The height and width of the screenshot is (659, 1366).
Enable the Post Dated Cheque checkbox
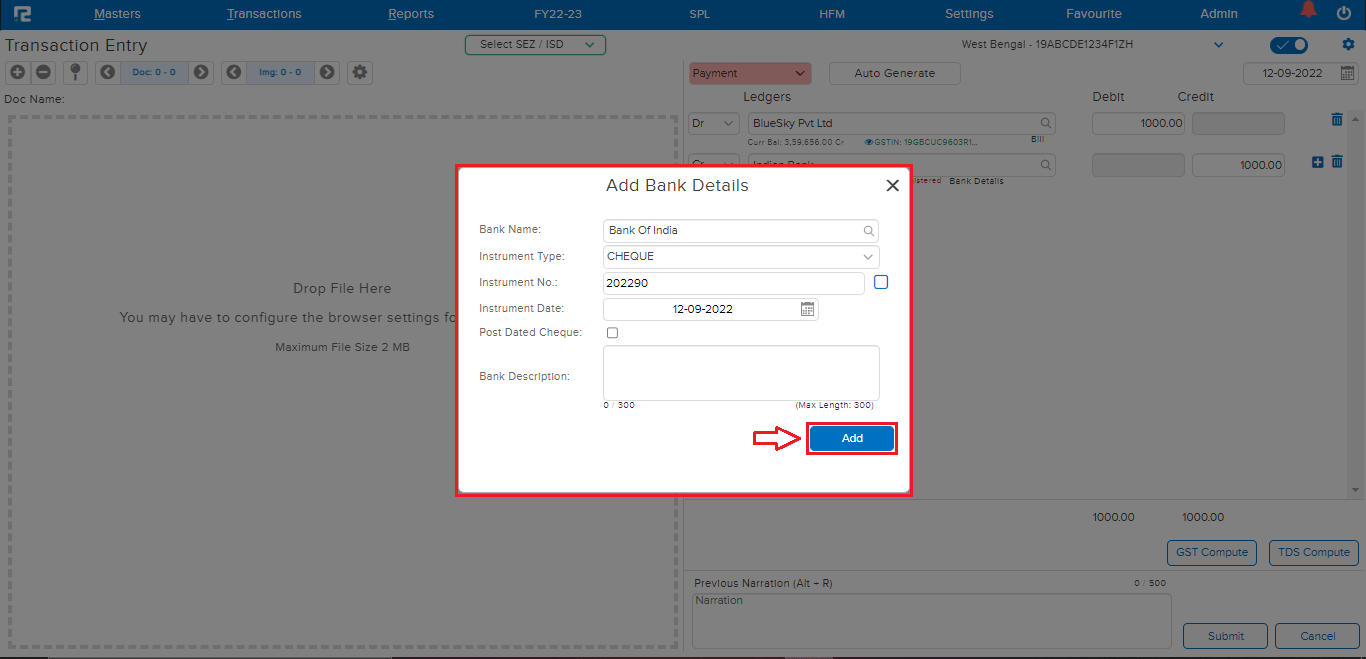pyautogui.click(x=611, y=332)
